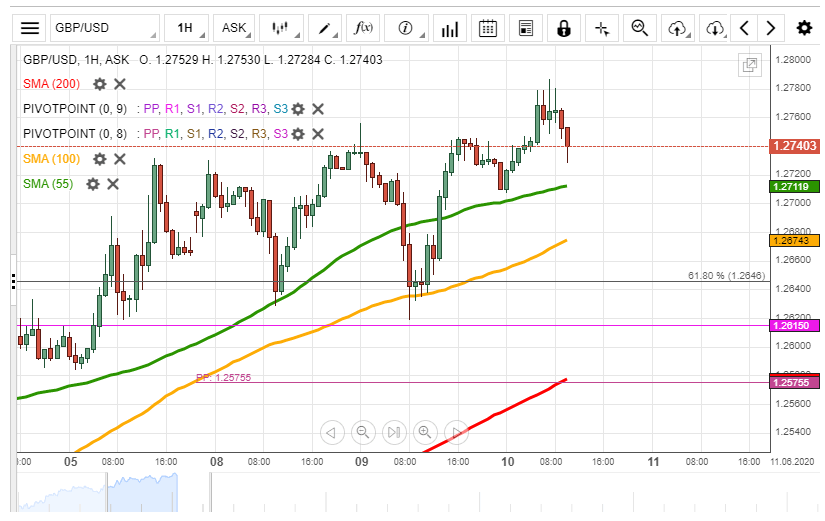The height and width of the screenshot is (521, 825).
Task: Open chart settings gear in toolbar
Action: [x=804, y=28]
